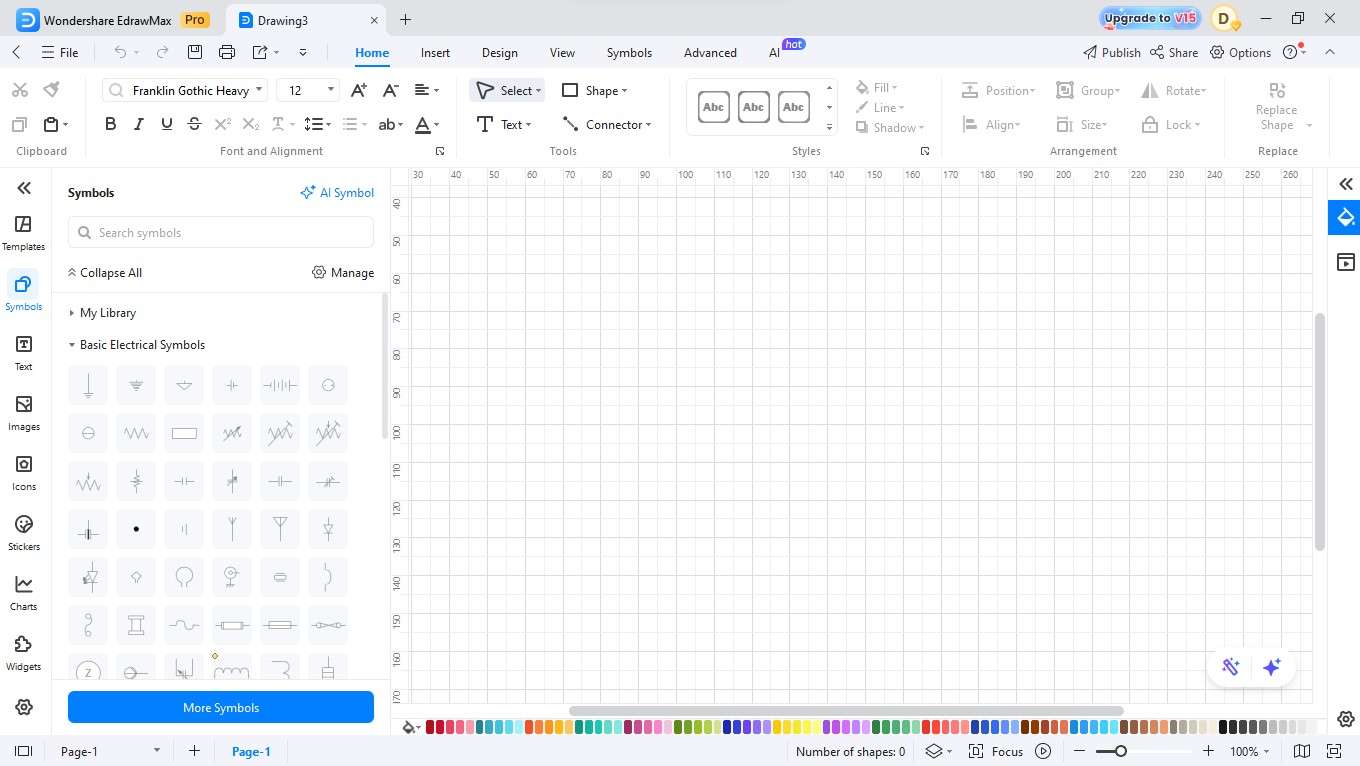Image resolution: width=1360 pixels, height=766 pixels.
Task: Open the Images panel in sidebar
Action: click(x=23, y=413)
